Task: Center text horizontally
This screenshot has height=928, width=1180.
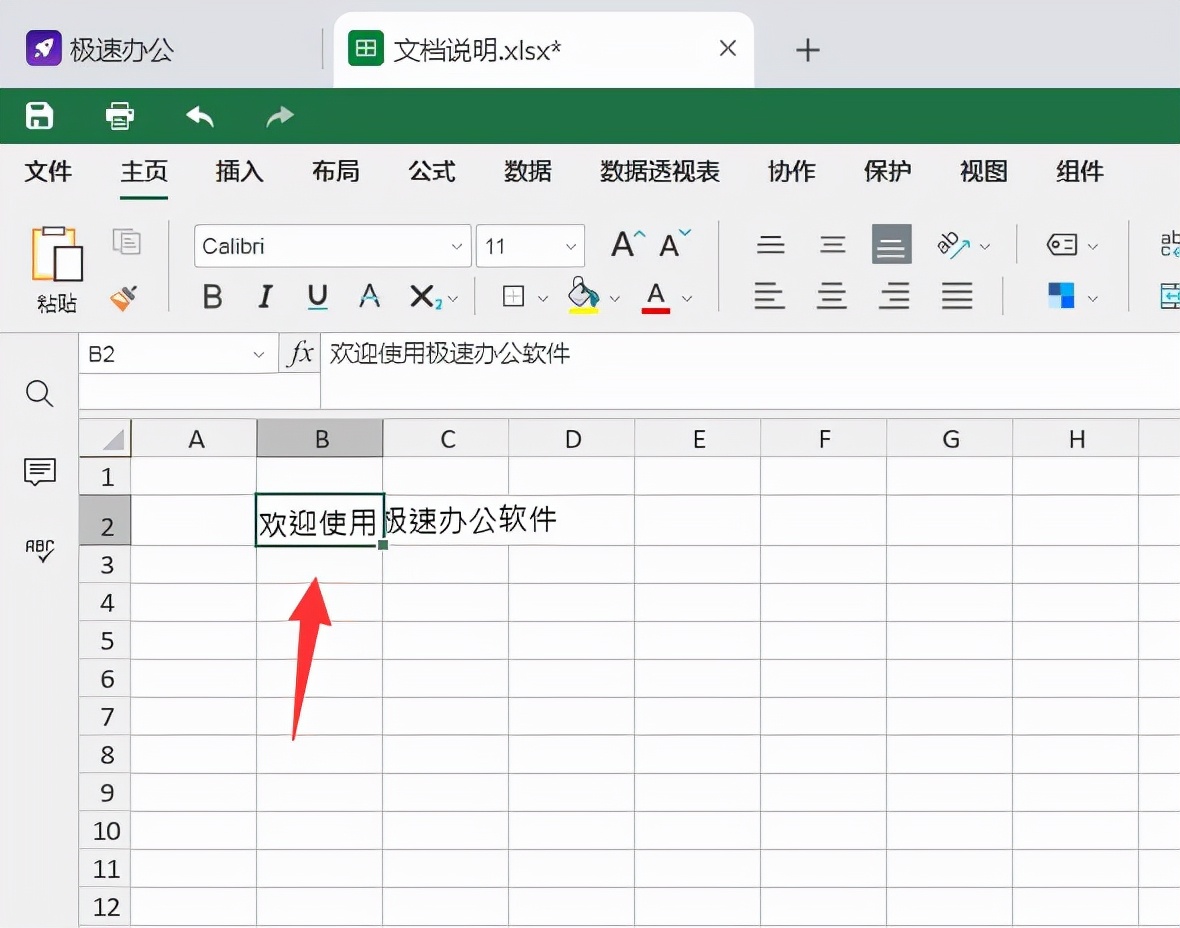Action: (x=832, y=296)
